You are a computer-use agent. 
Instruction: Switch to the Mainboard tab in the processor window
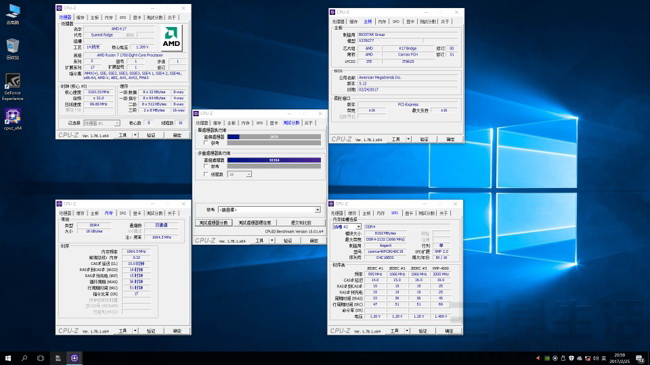pos(95,17)
